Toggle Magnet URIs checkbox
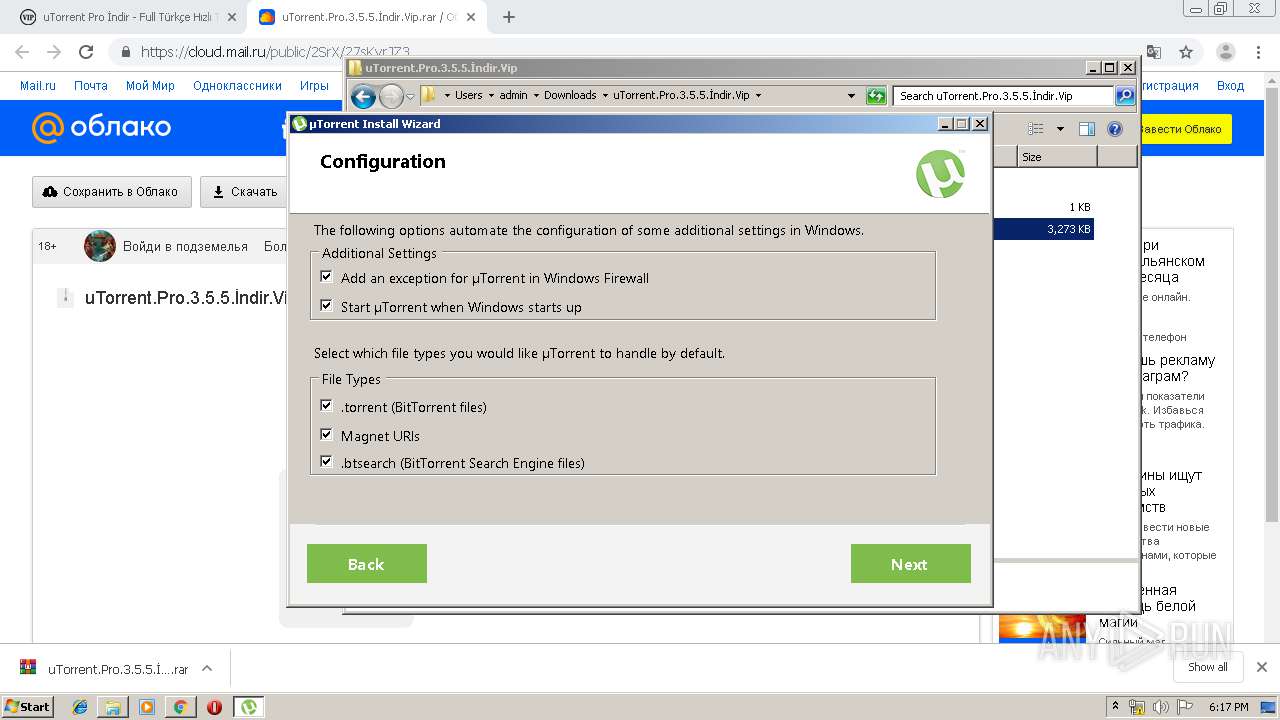Image resolution: width=1280 pixels, height=720 pixels. click(326, 435)
